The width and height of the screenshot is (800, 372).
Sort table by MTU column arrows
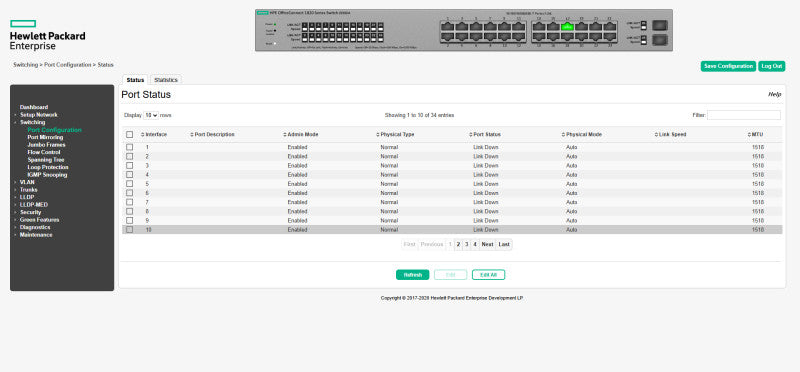pyautogui.click(x=749, y=135)
